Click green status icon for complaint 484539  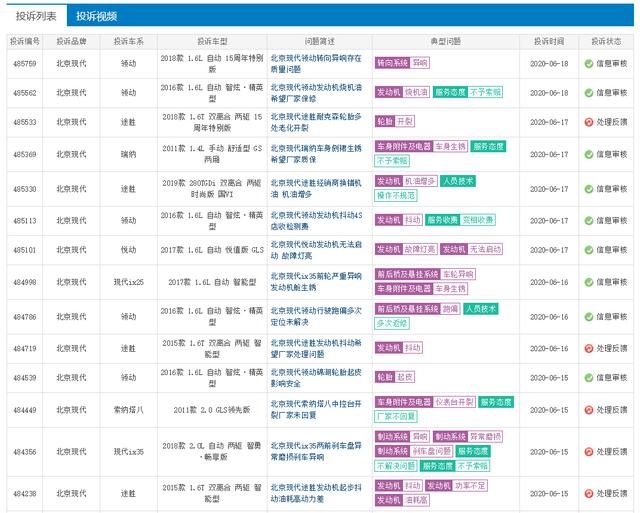[x=589, y=378]
